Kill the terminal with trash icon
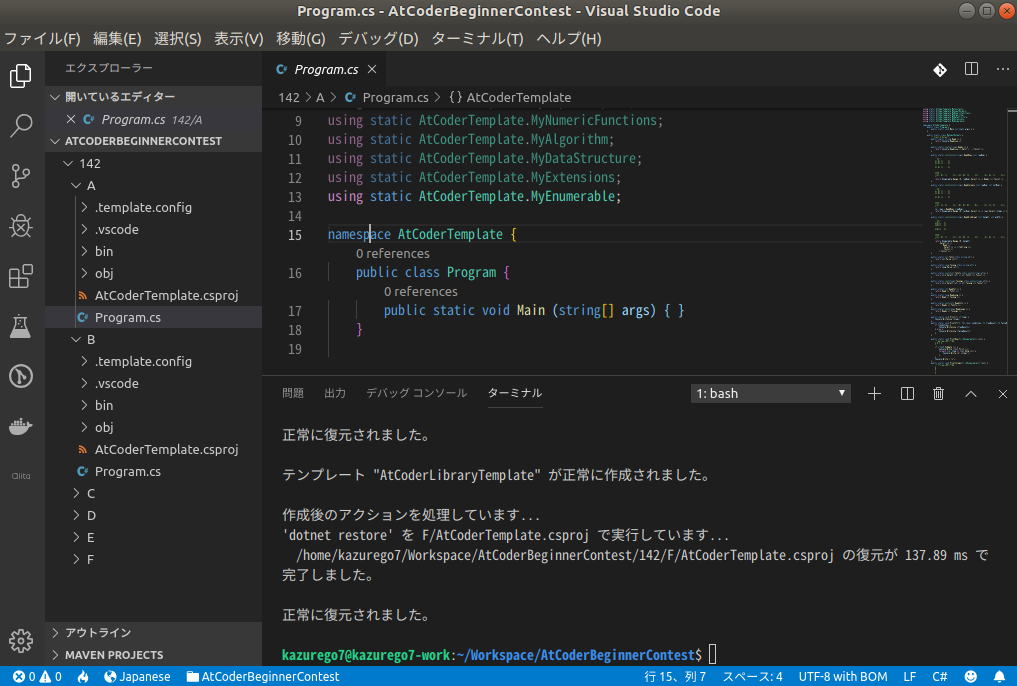 coord(939,394)
